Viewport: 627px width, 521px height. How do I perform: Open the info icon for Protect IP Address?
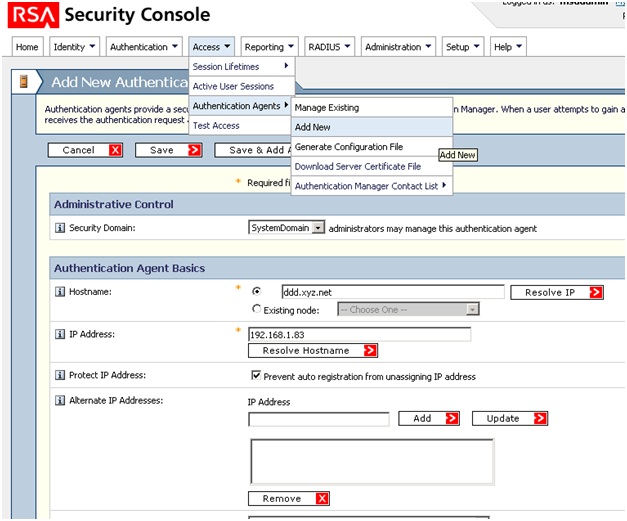(60, 375)
